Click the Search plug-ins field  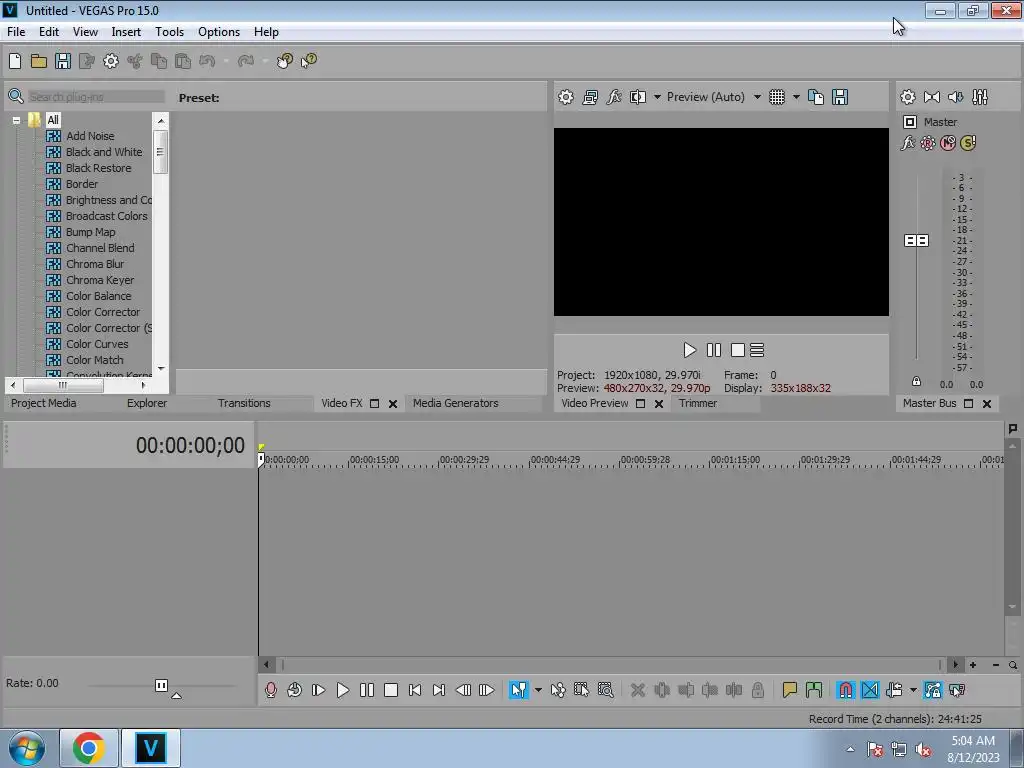[x=96, y=97]
